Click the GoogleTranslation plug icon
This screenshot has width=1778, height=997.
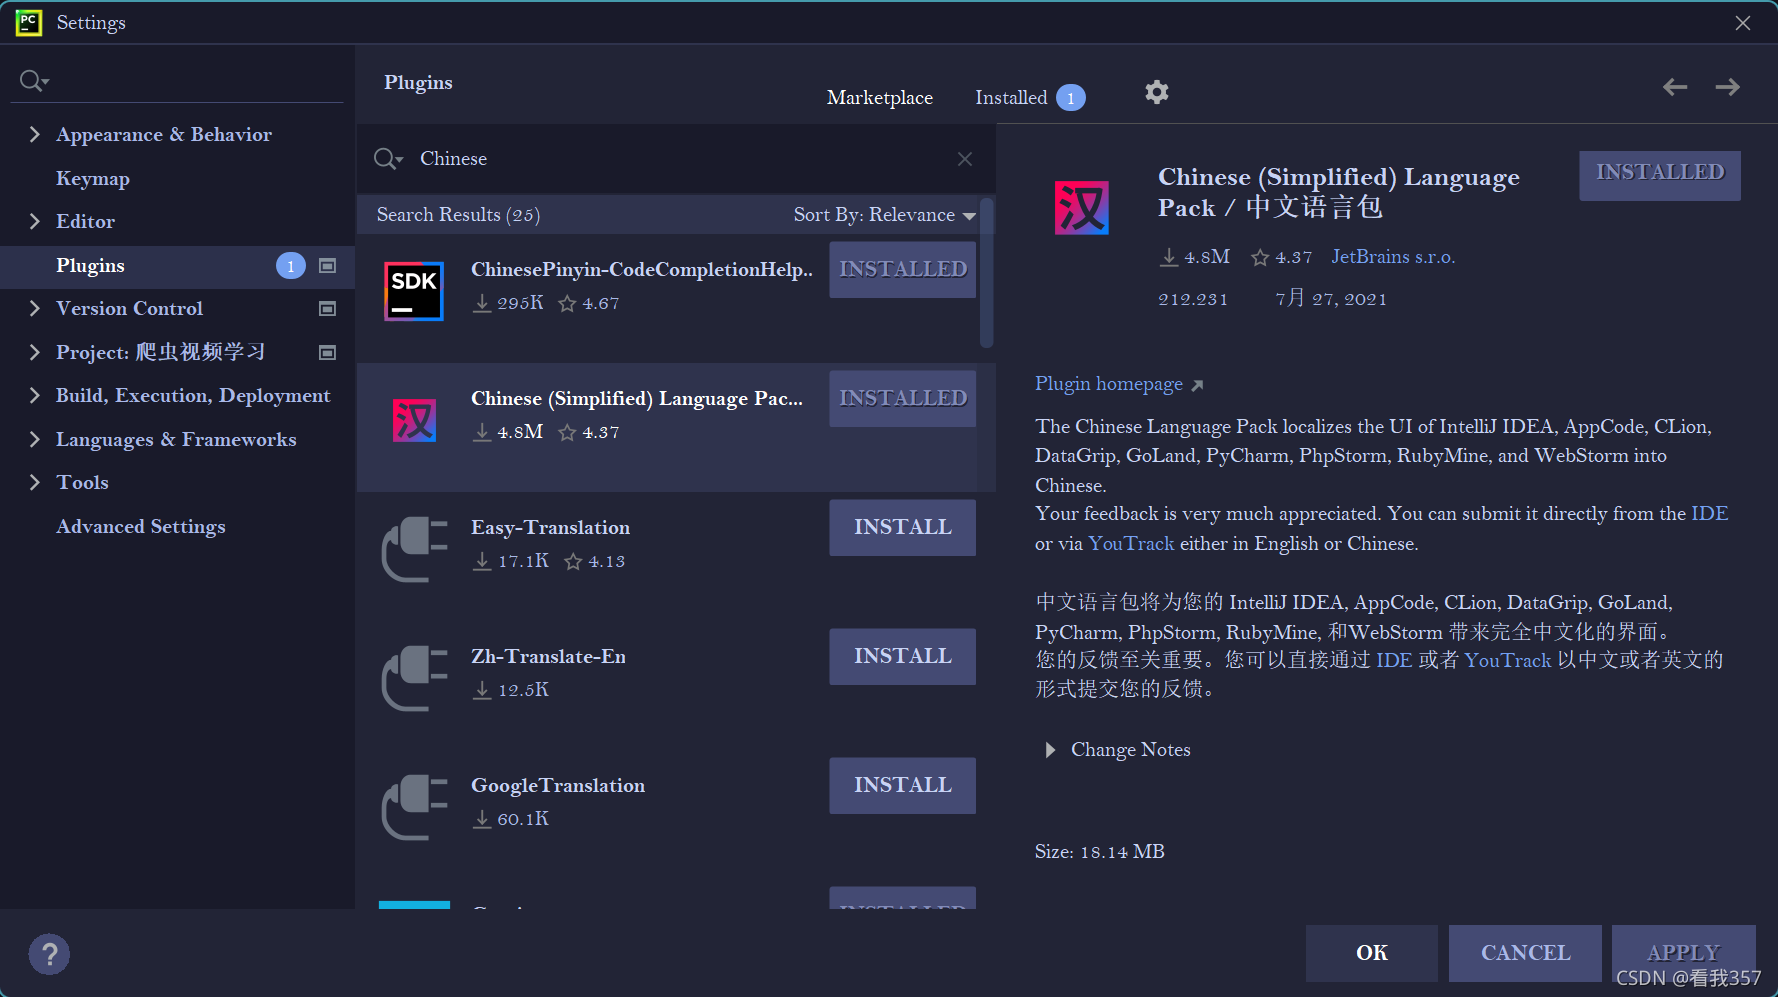tap(414, 807)
